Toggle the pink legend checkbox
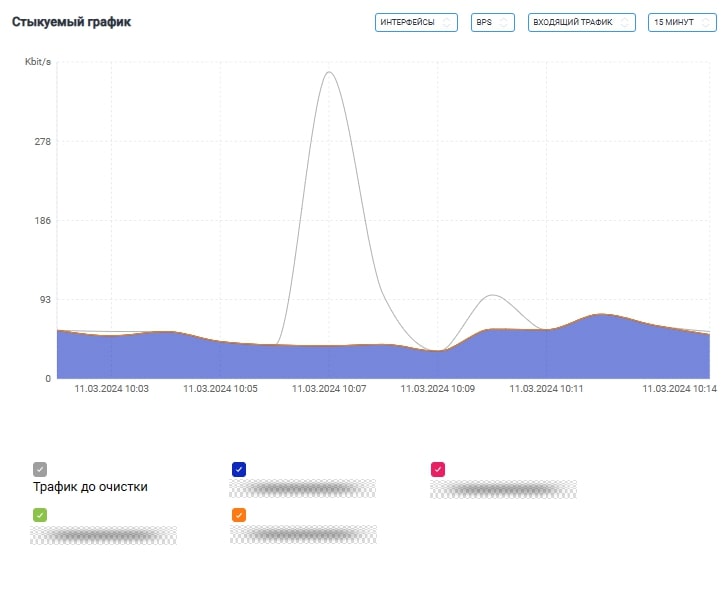The width and height of the screenshot is (727, 591). pyautogui.click(x=438, y=469)
